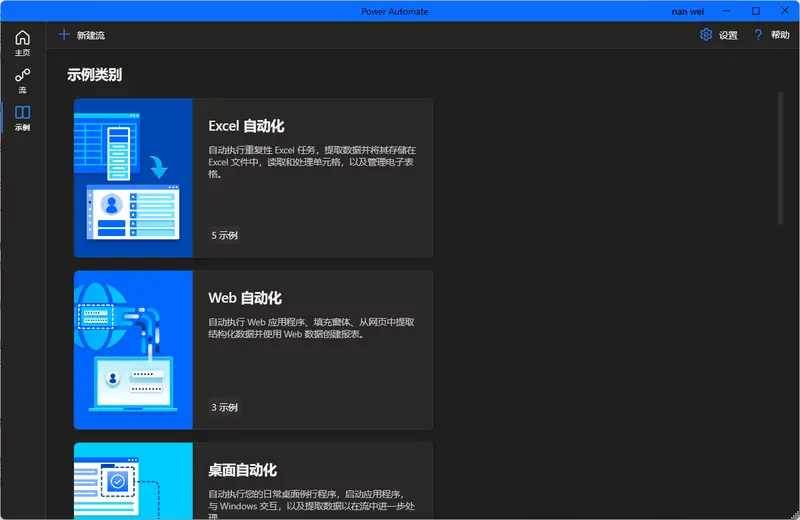Click the 5 示例 count badge
The height and width of the screenshot is (520, 800).
224,235
